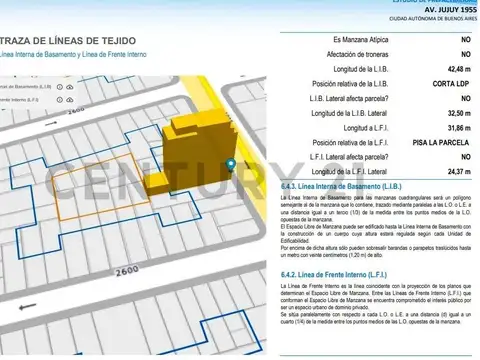Click the 'TRAZA DE LÍNEAS DE TEJIDO' title

click(68, 41)
